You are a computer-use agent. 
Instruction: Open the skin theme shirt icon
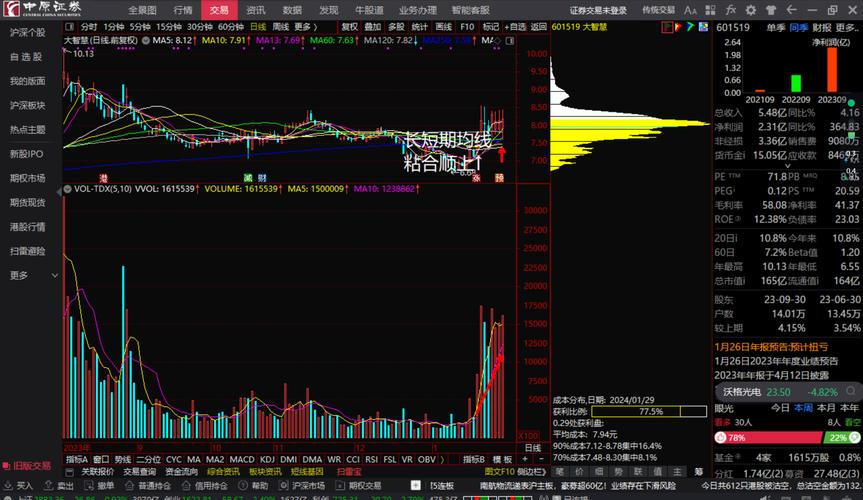pyautogui.click(x=771, y=10)
